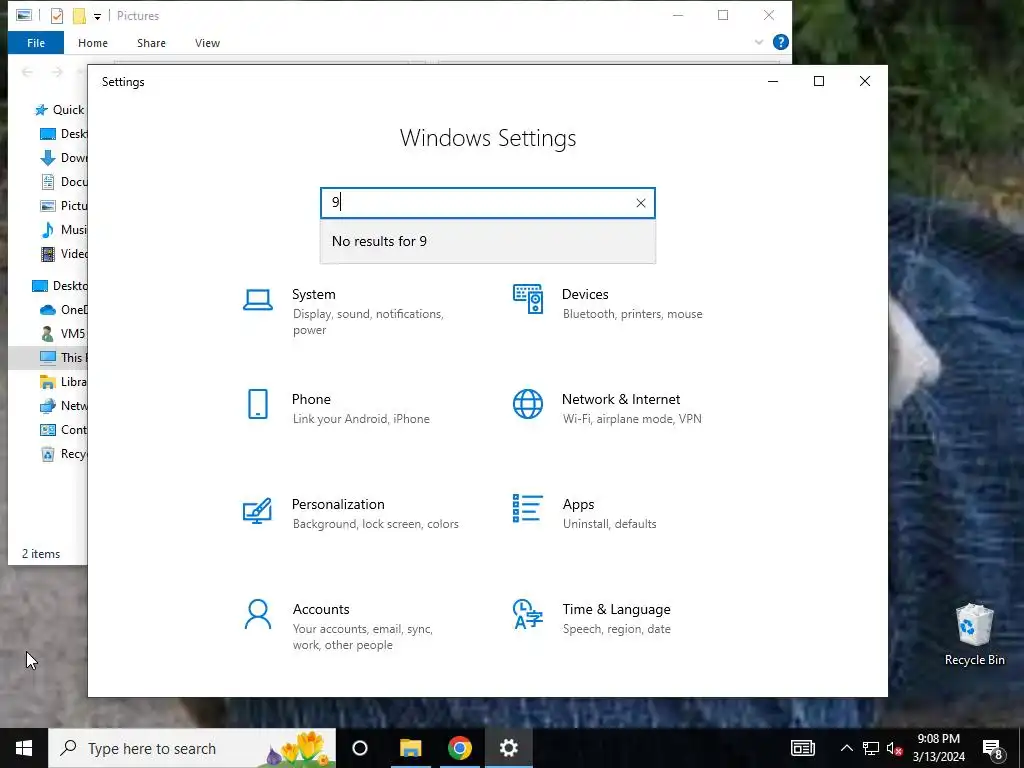Open the Accounts person icon
The image size is (1024, 768).
pos(258,615)
